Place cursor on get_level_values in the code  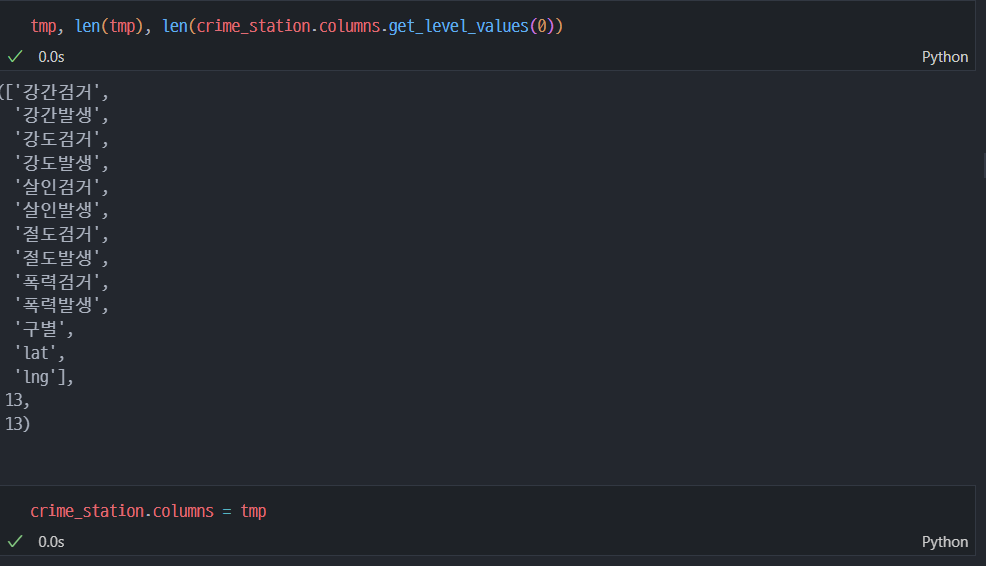pos(458,26)
